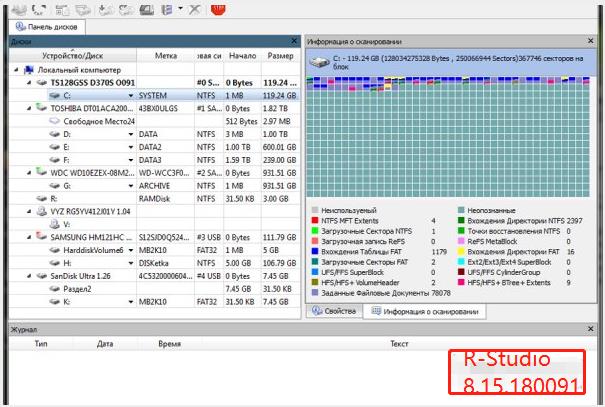This screenshot has height=407, width=605.
Task: Click the Размер column header
Action: click(281, 56)
